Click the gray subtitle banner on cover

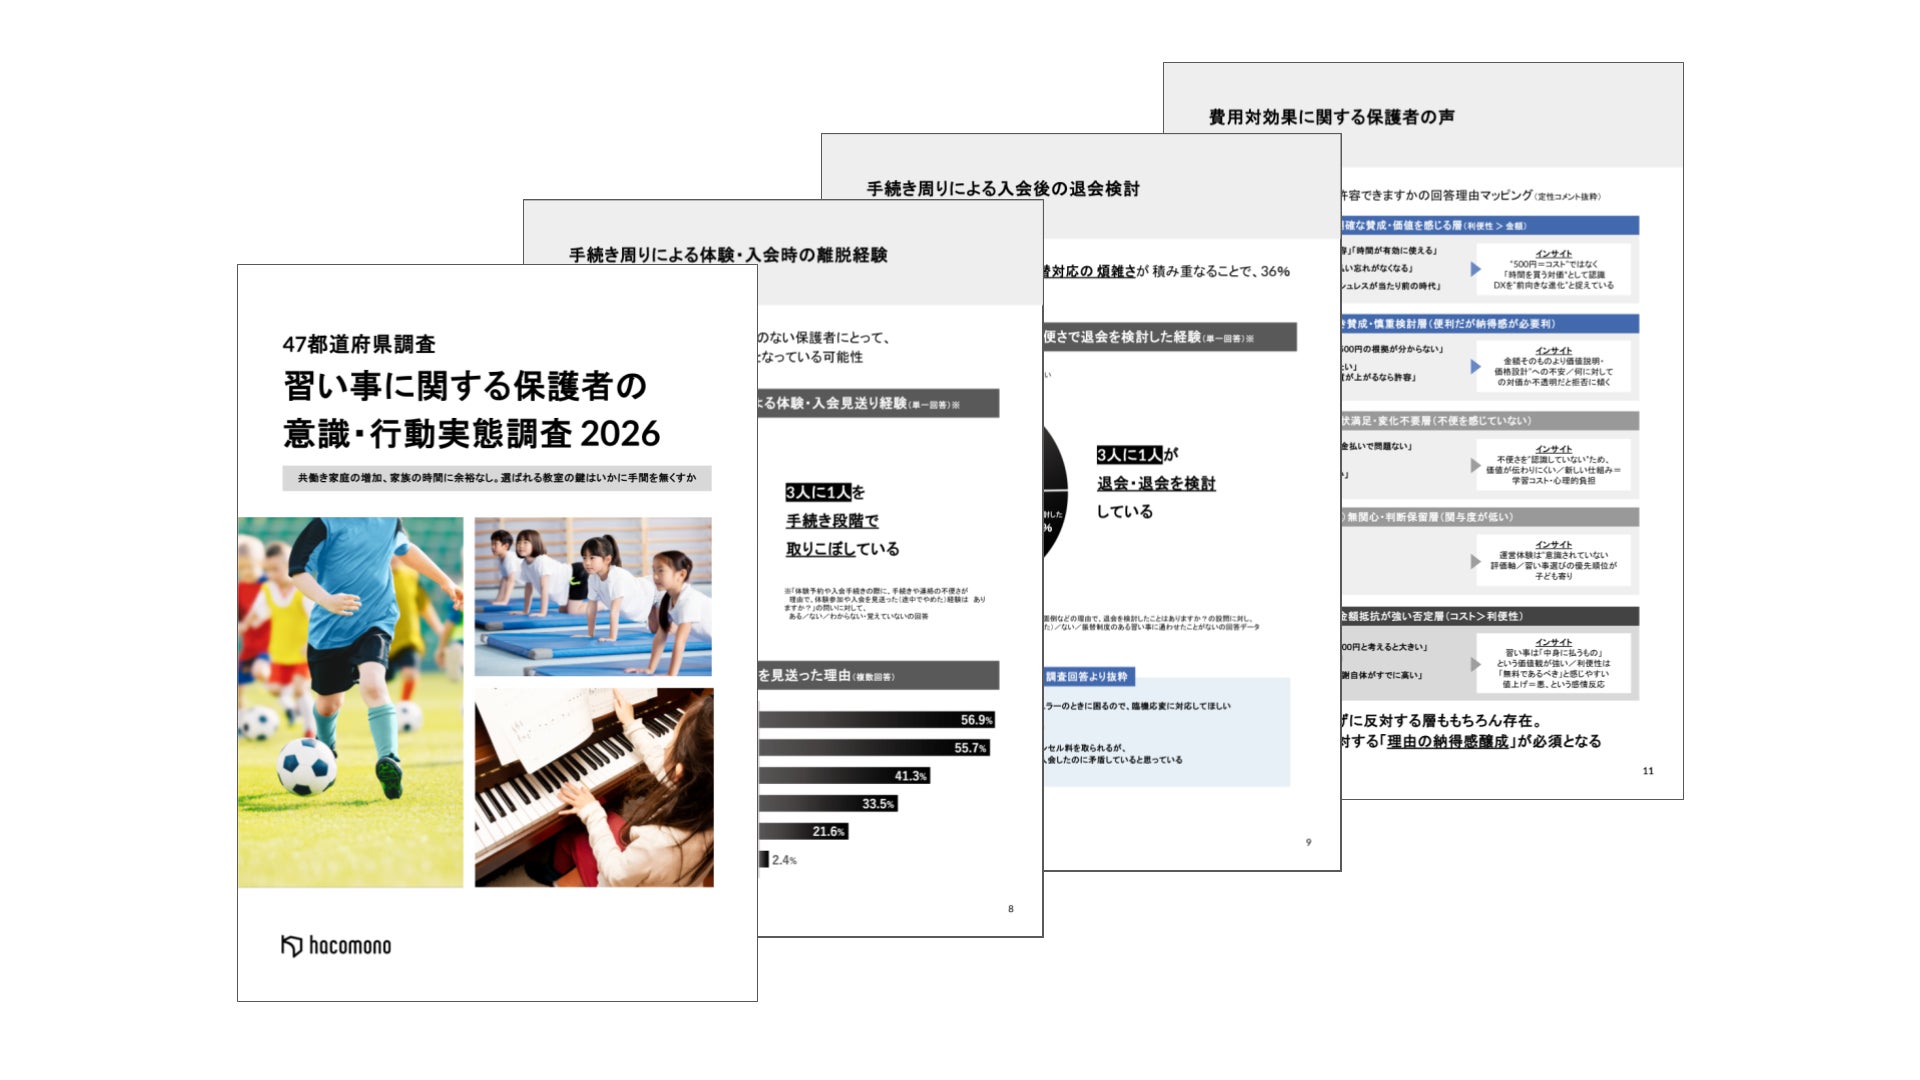pos(496,478)
